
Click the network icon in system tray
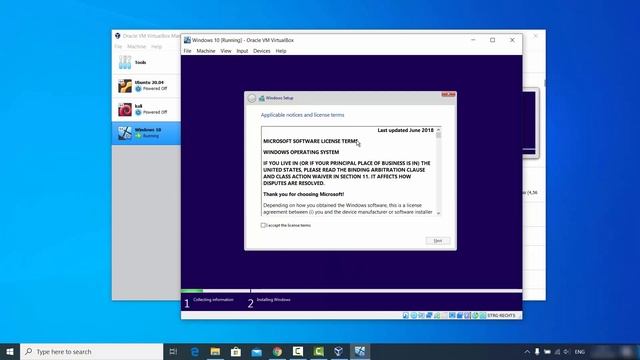pos(557,351)
